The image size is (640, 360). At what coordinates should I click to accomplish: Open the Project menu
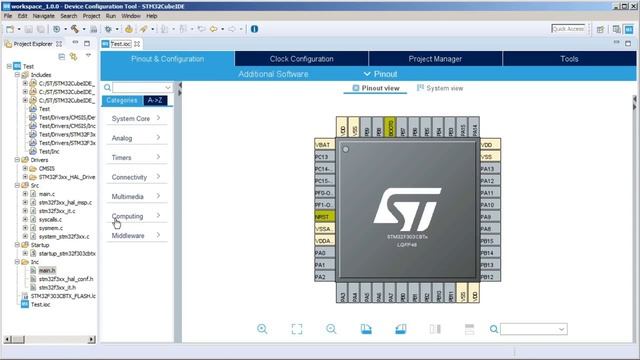[x=91, y=16]
